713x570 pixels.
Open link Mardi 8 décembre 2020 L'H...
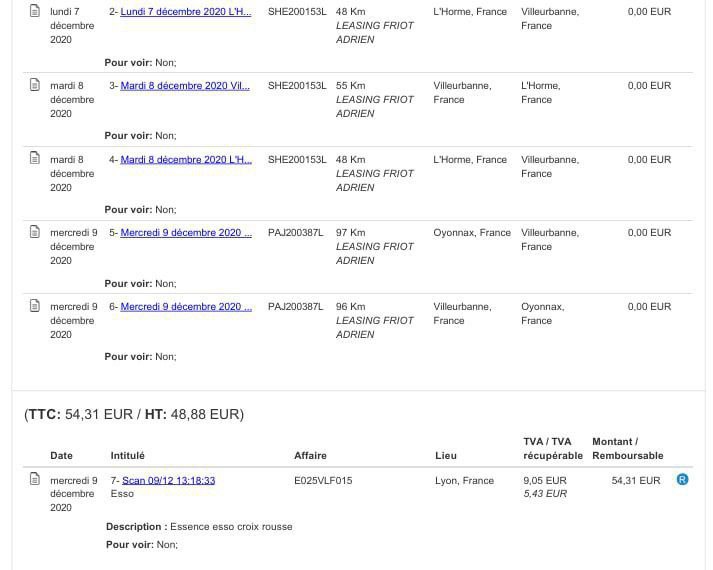point(186,160)
